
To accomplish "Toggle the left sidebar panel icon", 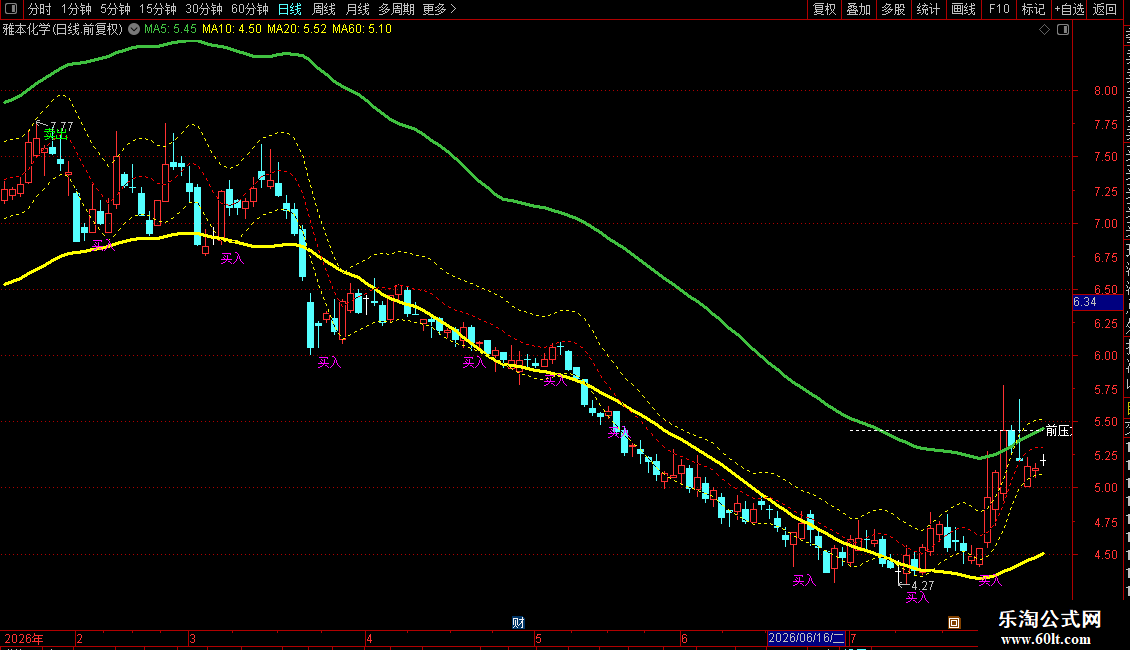I will click(x=11, y=9).
